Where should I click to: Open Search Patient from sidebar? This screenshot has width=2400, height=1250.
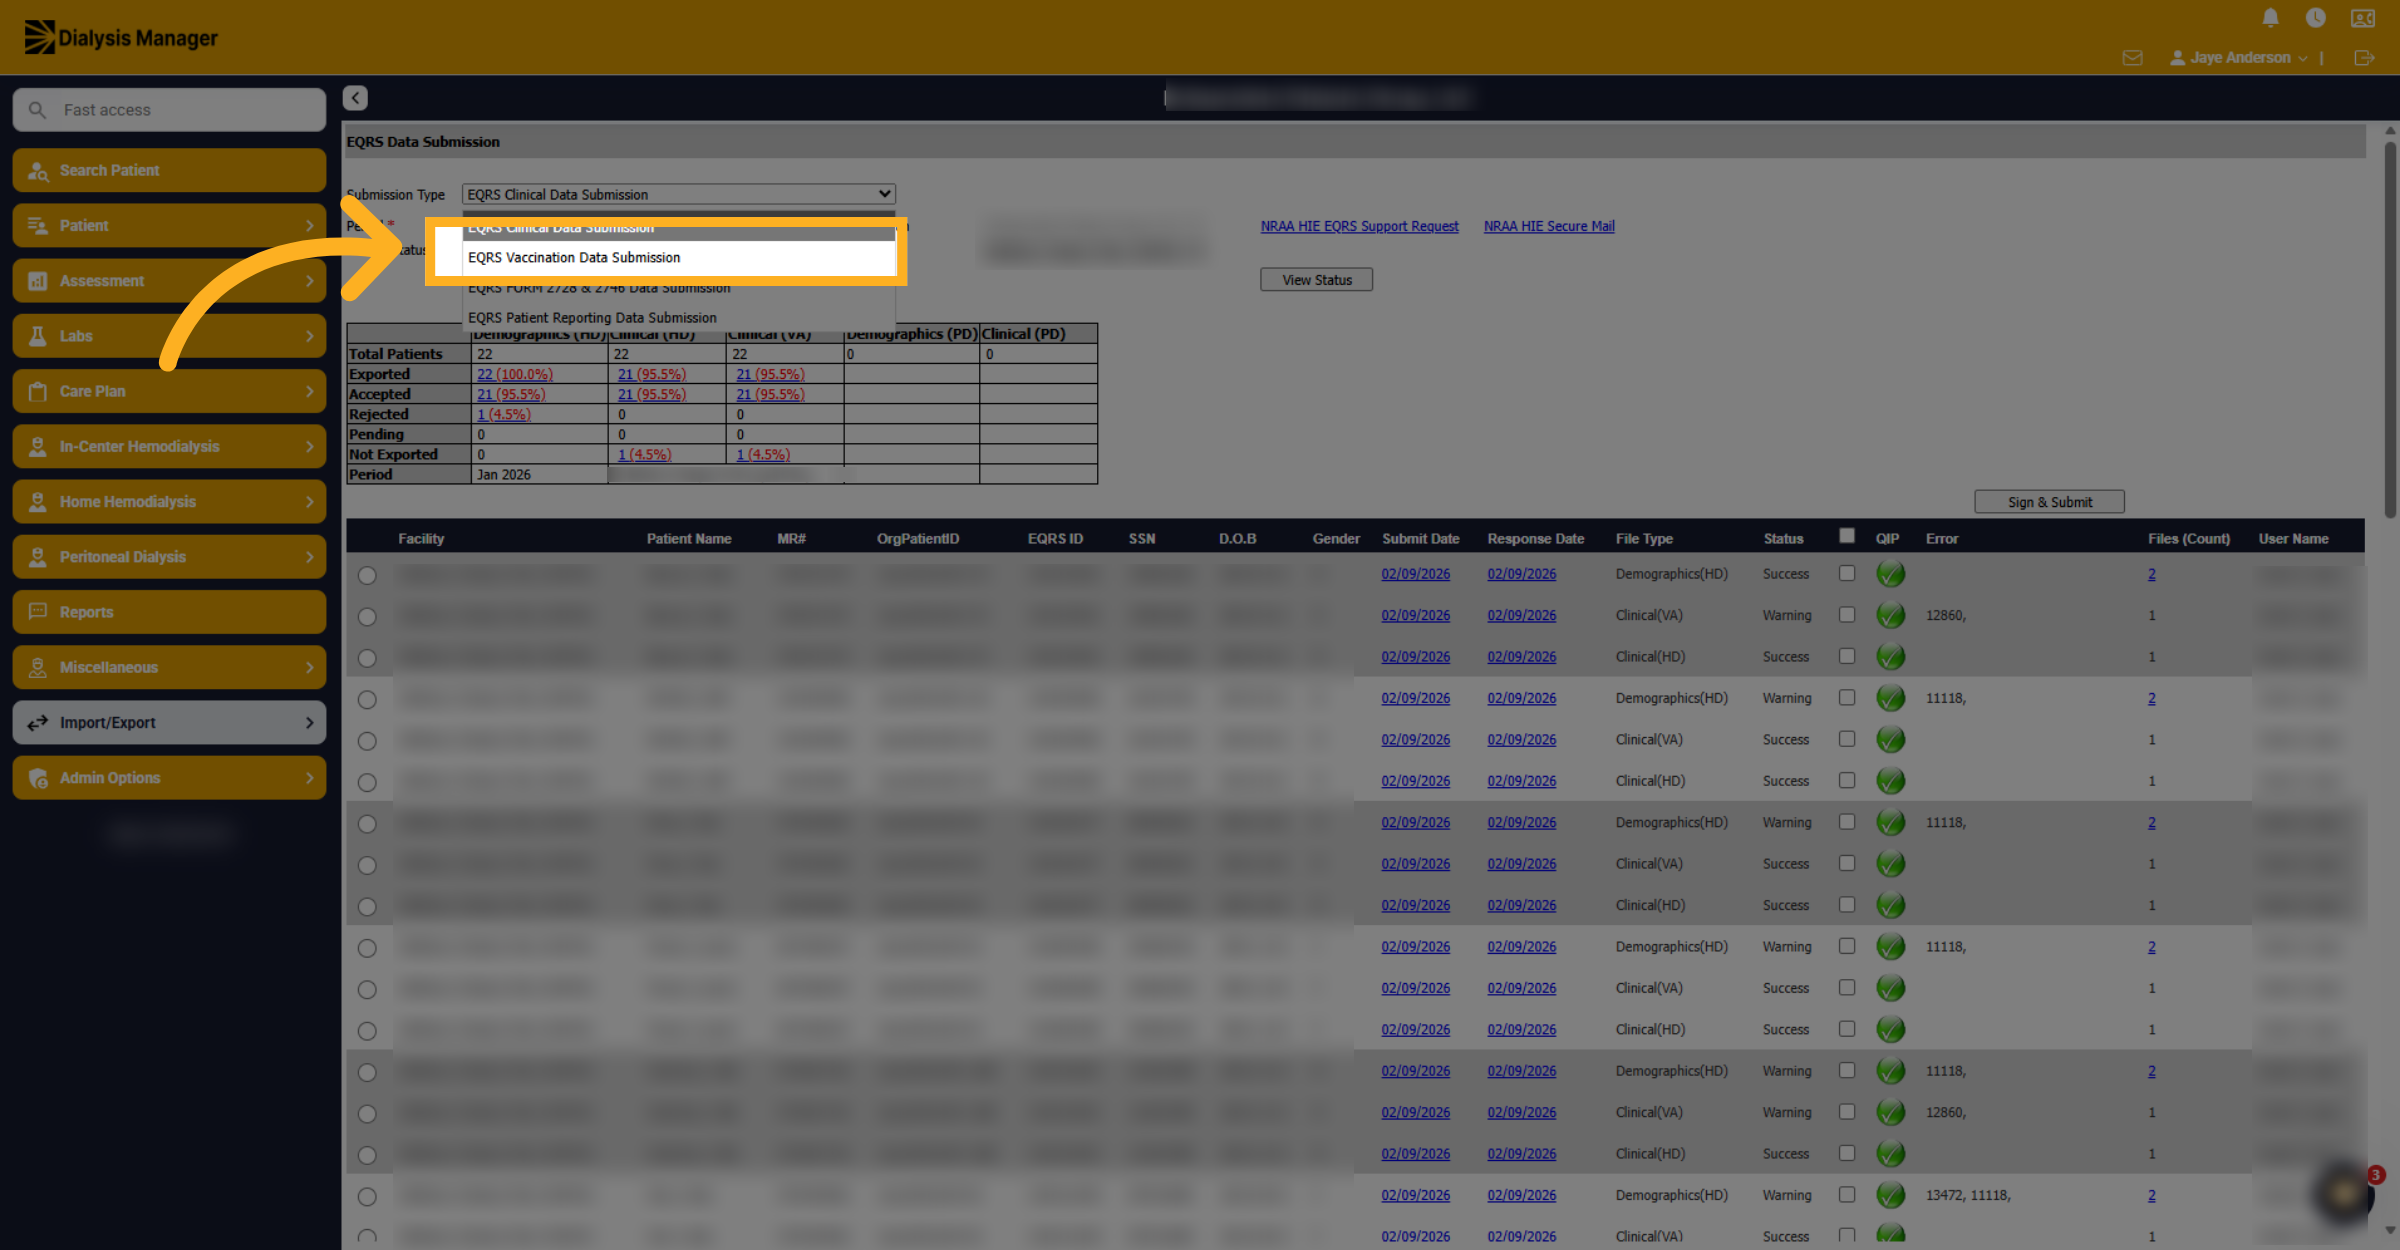click(169, 170)
